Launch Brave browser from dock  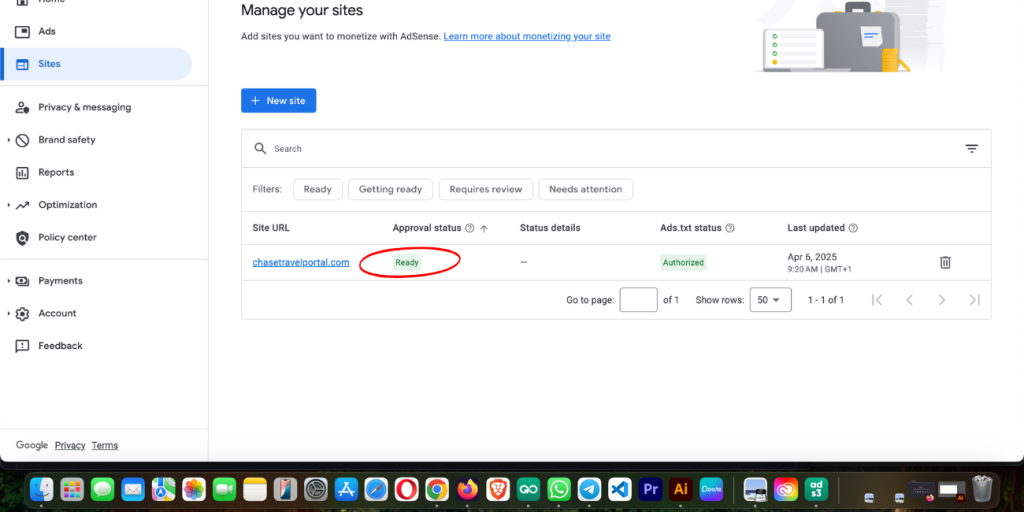click(498, 488)
